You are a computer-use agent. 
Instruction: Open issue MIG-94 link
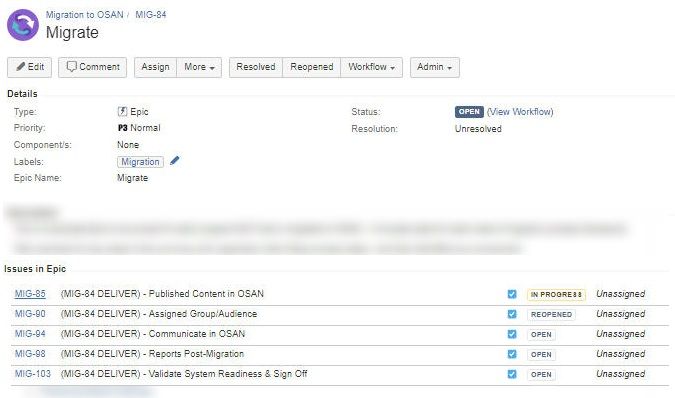[30, 334]
